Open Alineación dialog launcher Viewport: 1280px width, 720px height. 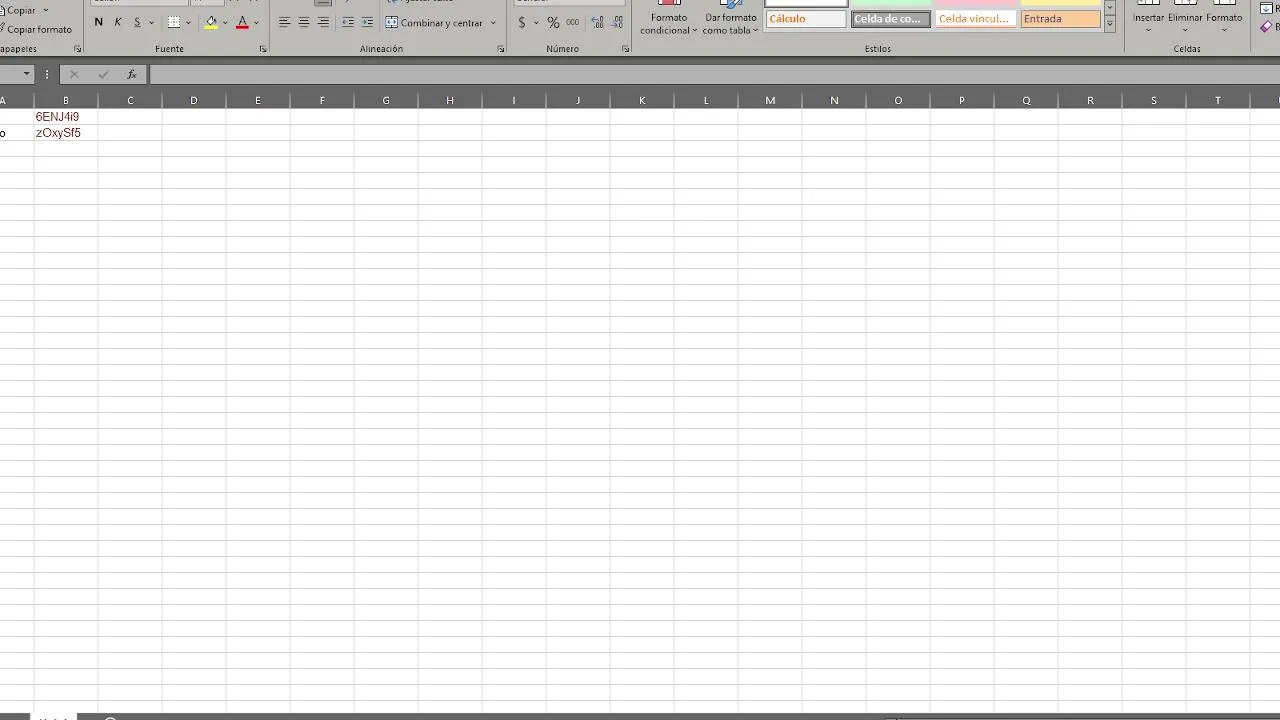501,49
